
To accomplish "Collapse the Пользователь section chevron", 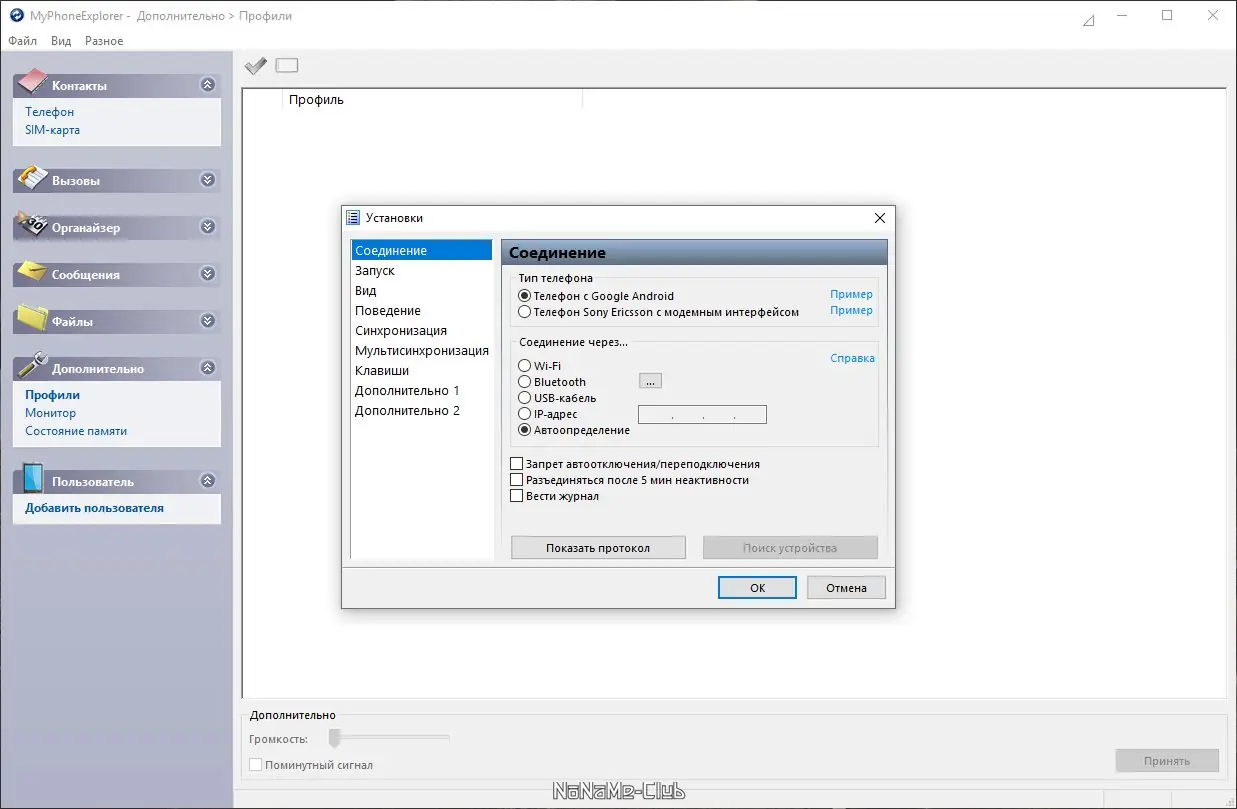I will coord(207,481).
